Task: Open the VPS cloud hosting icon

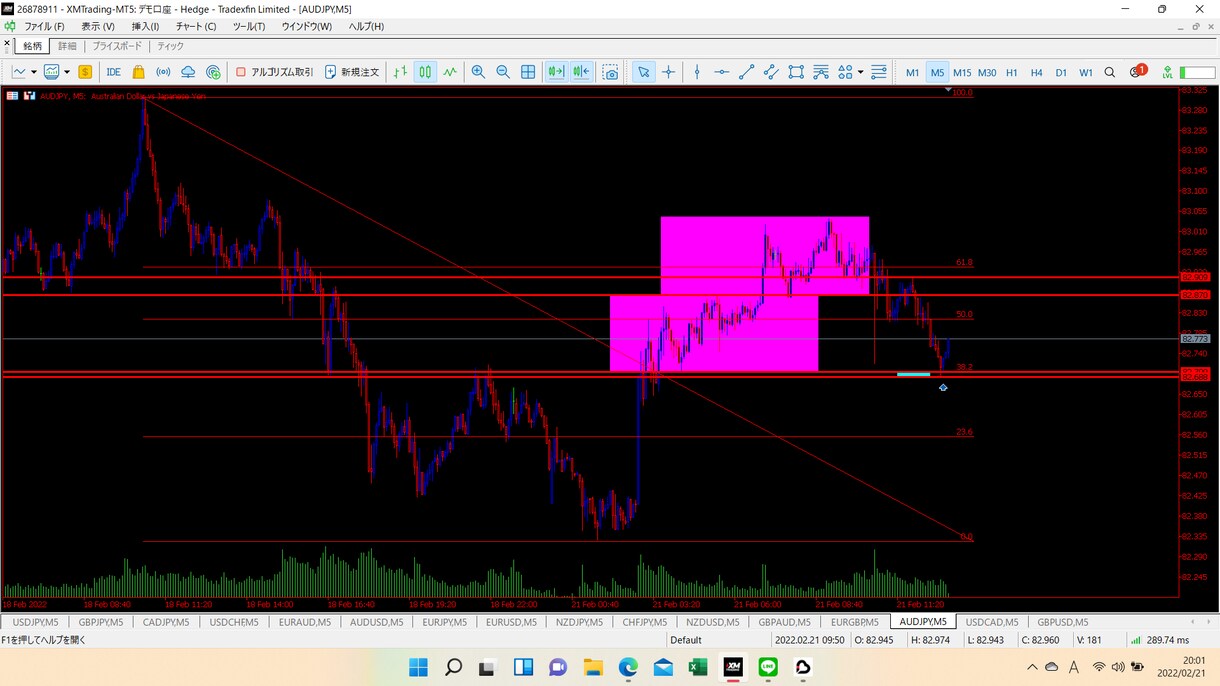Action: tap(188, 72)
